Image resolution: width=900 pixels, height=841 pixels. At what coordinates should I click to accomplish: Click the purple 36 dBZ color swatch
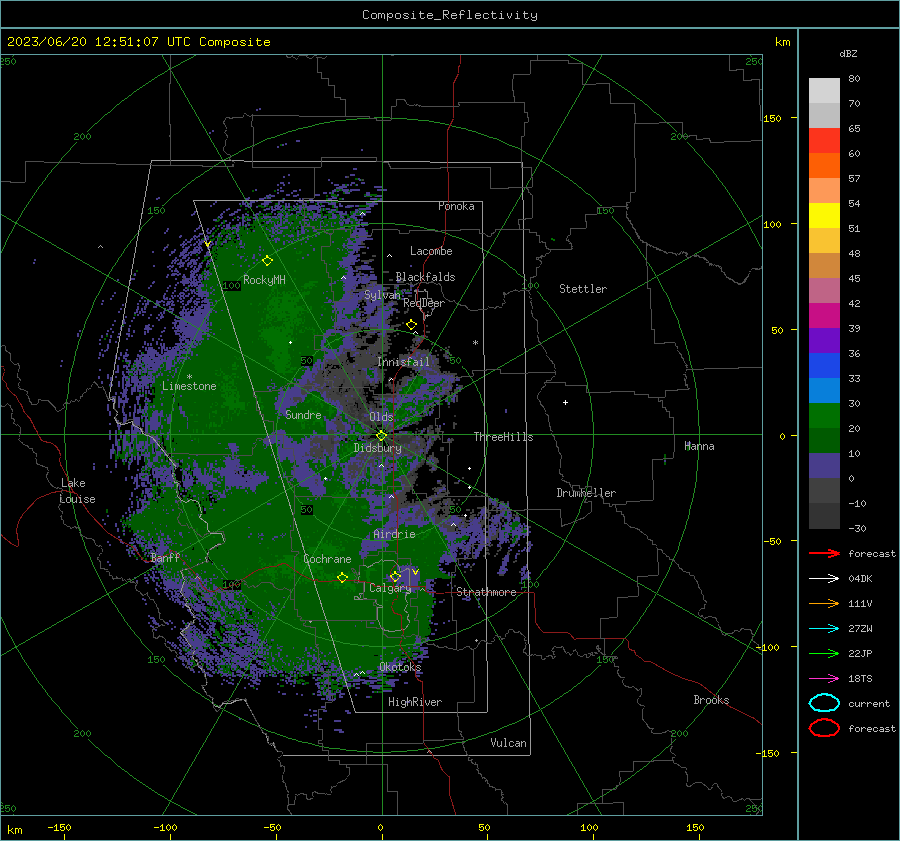(x=824, y=340)
